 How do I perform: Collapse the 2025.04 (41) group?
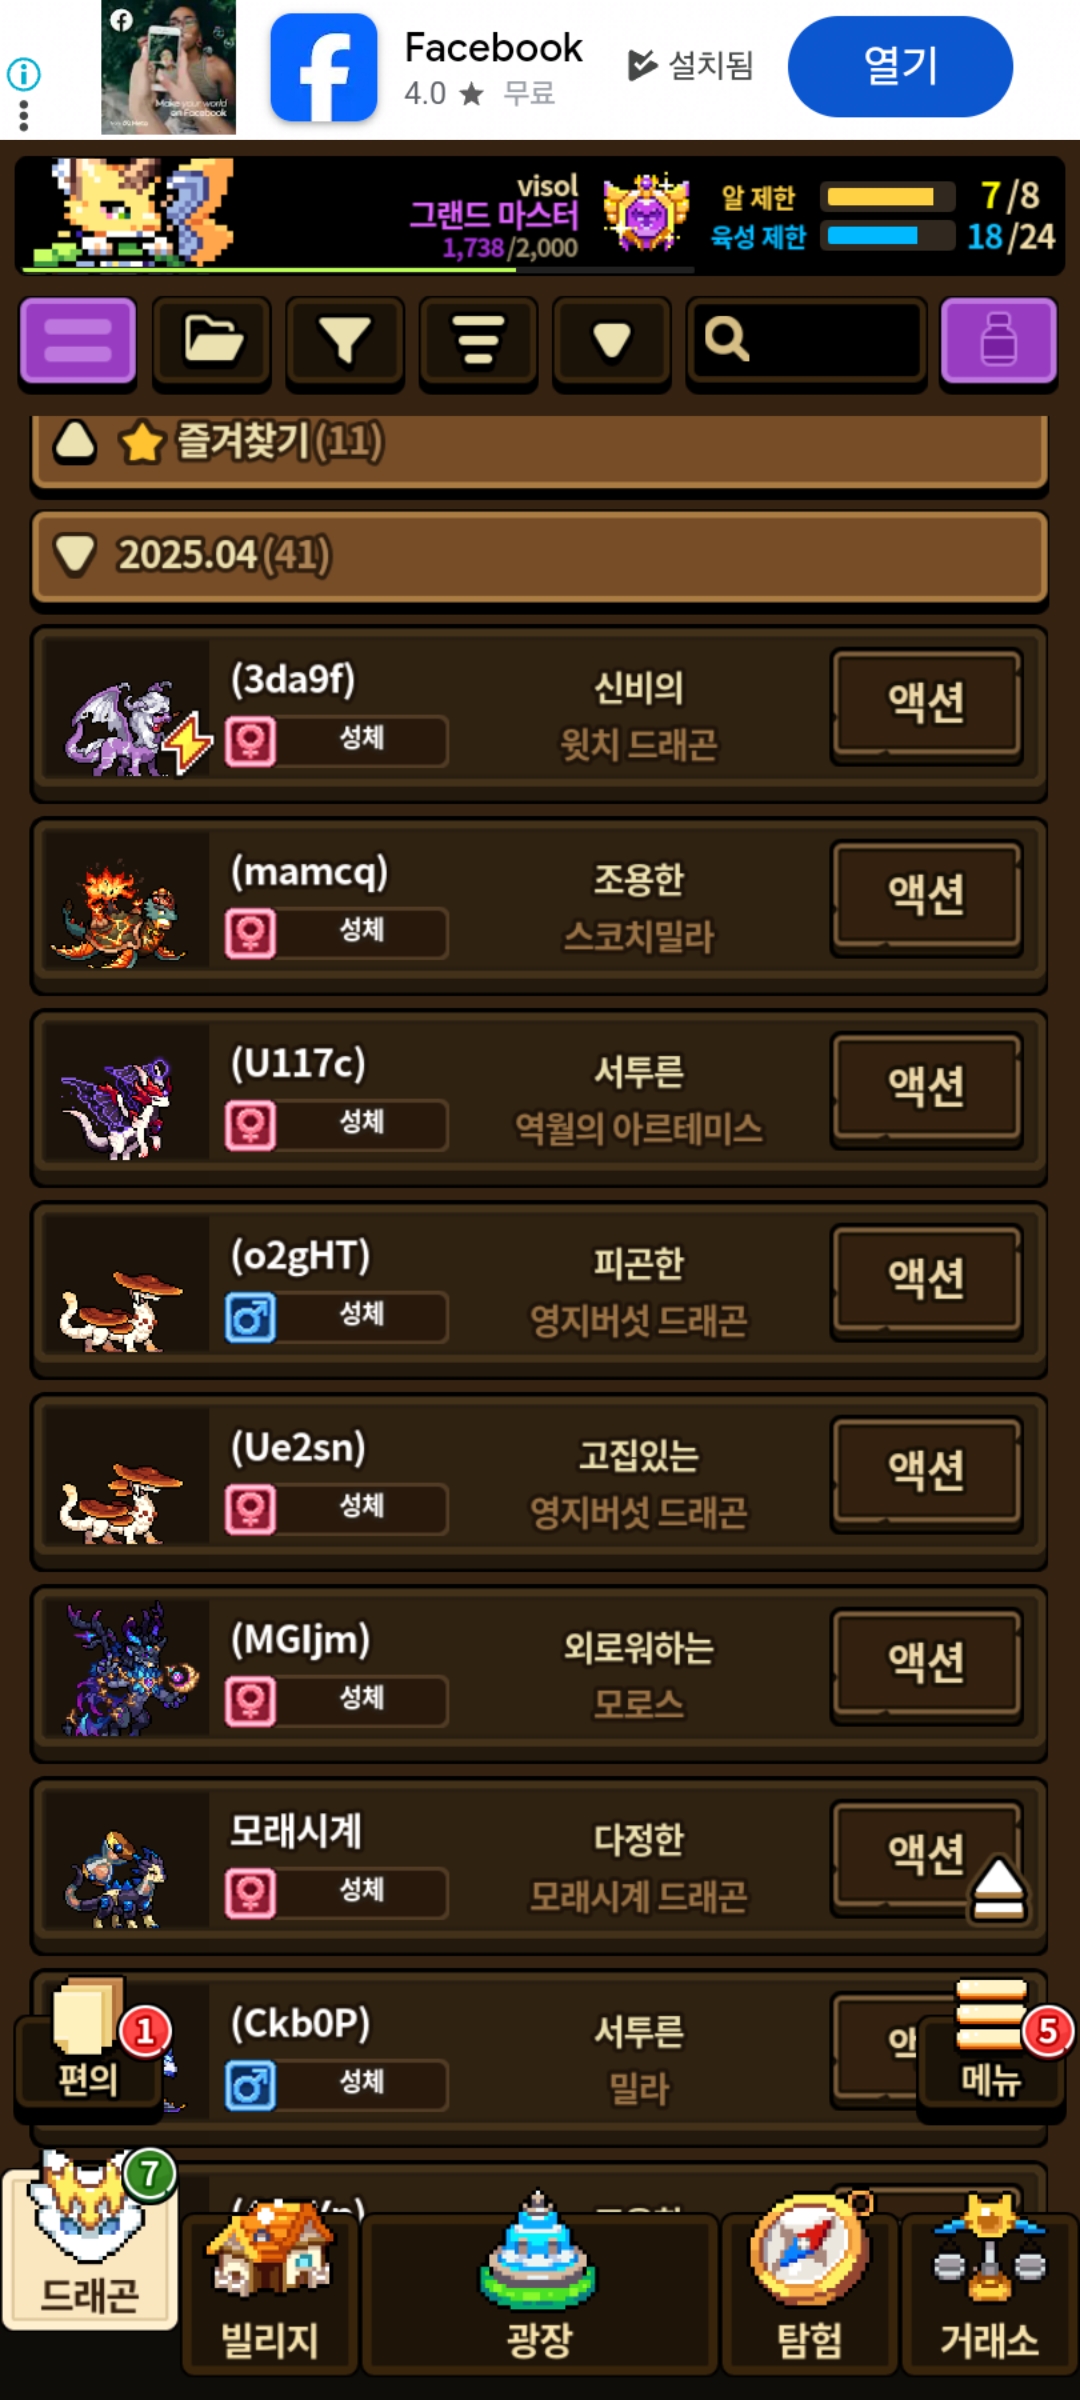click(x=540, y=557)
